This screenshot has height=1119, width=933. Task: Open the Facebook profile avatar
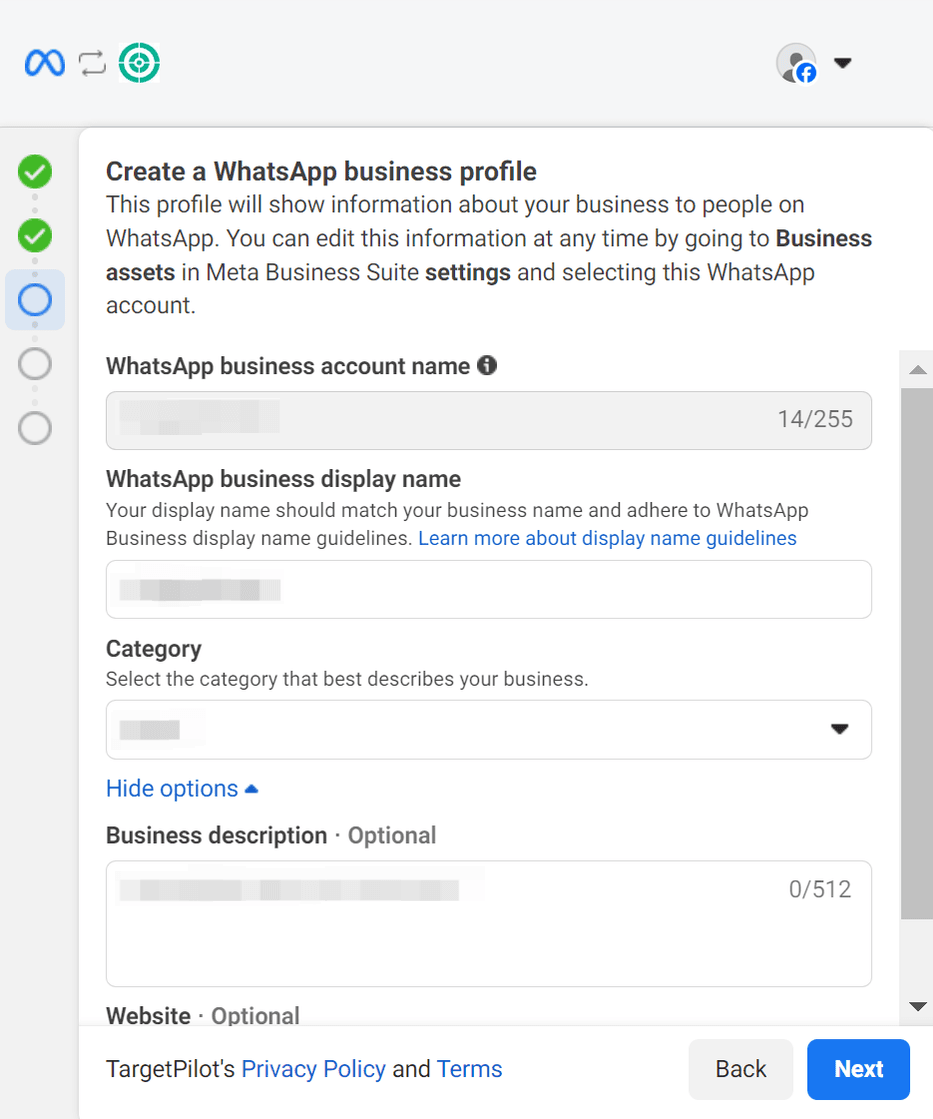click(797, 64)
